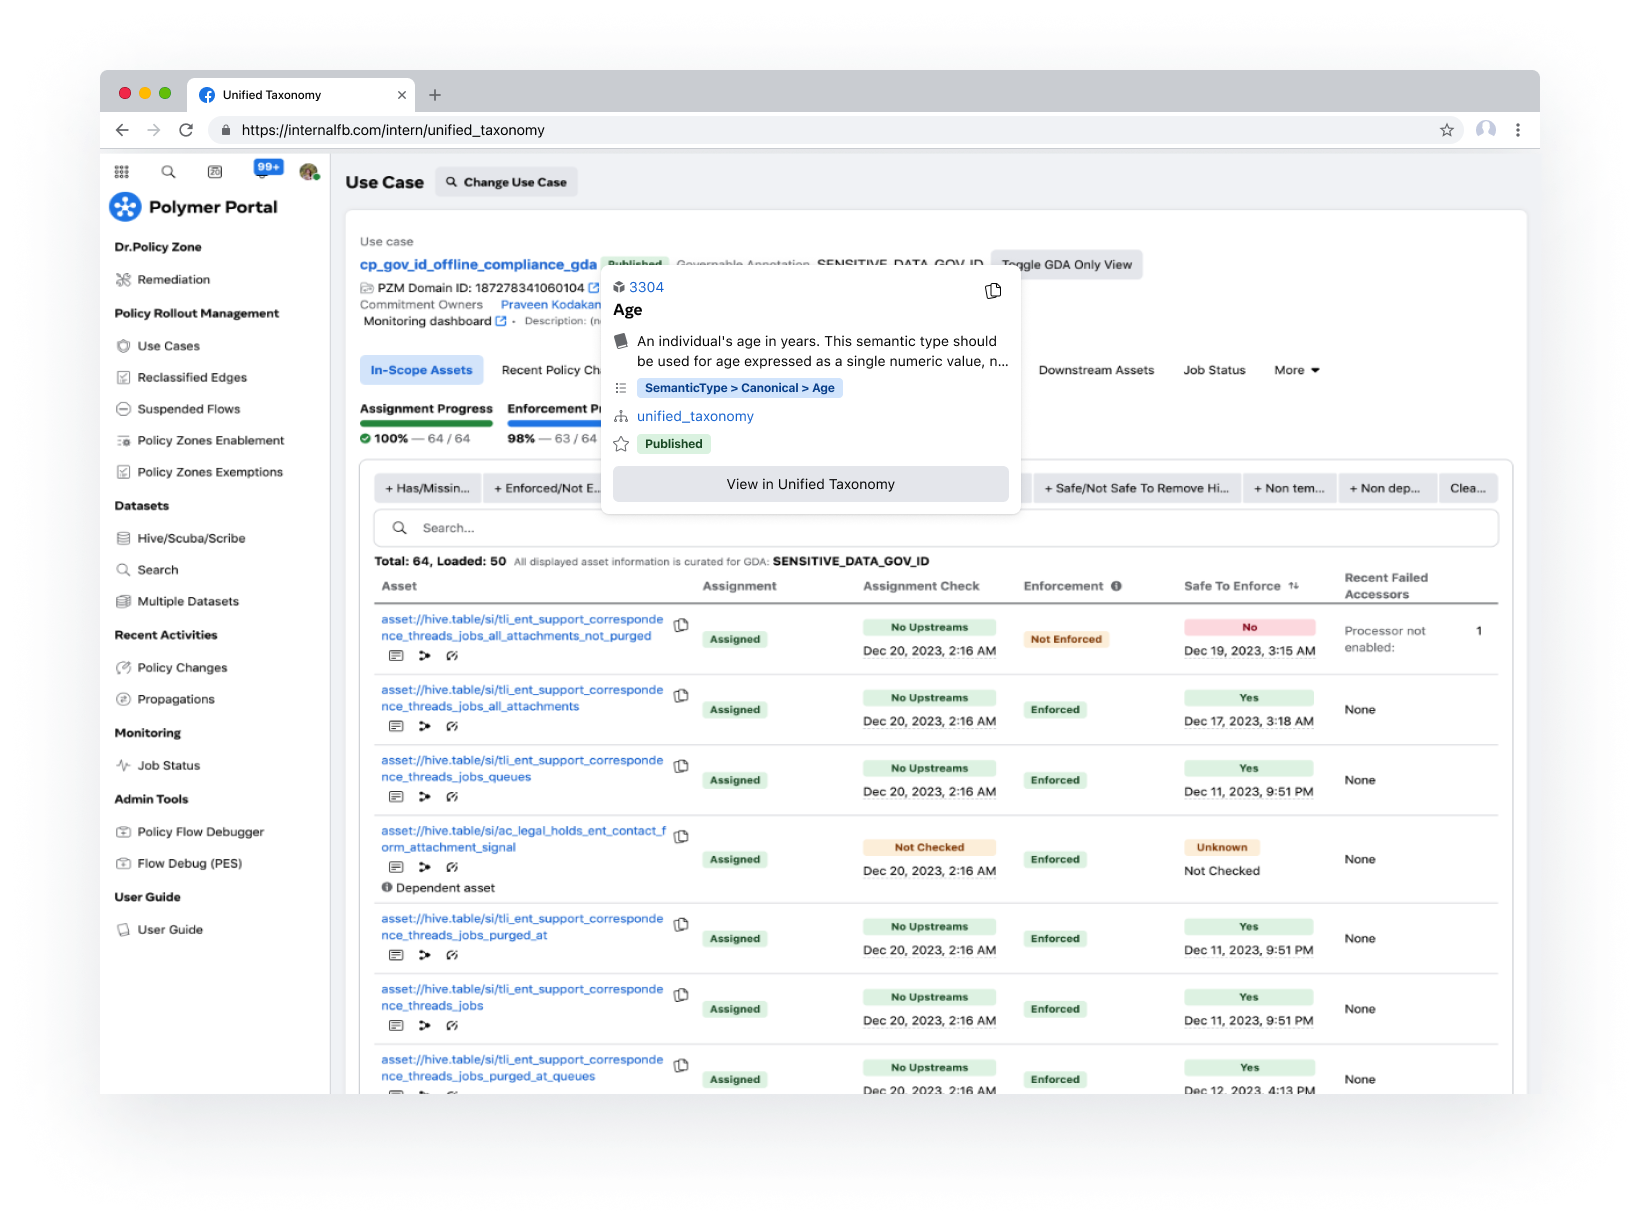Open asset jobs_all_attachments_not_purged link
The width and height of the screenshot is (1642, 1224).
pyautogui.click(x=522, y=628)
